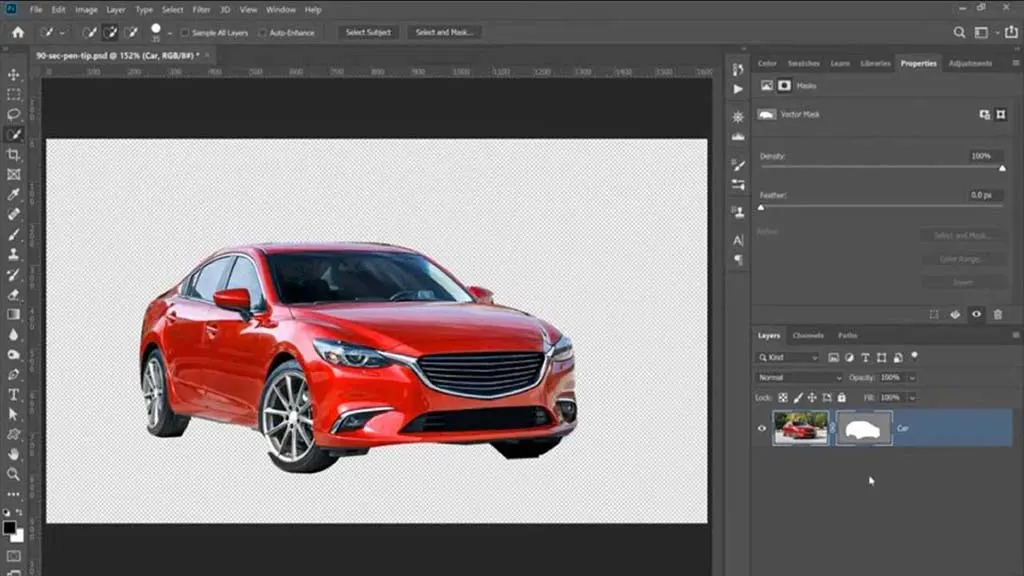Select the Hand tool
Screen dimensions: 1024x576
[13, 454]
